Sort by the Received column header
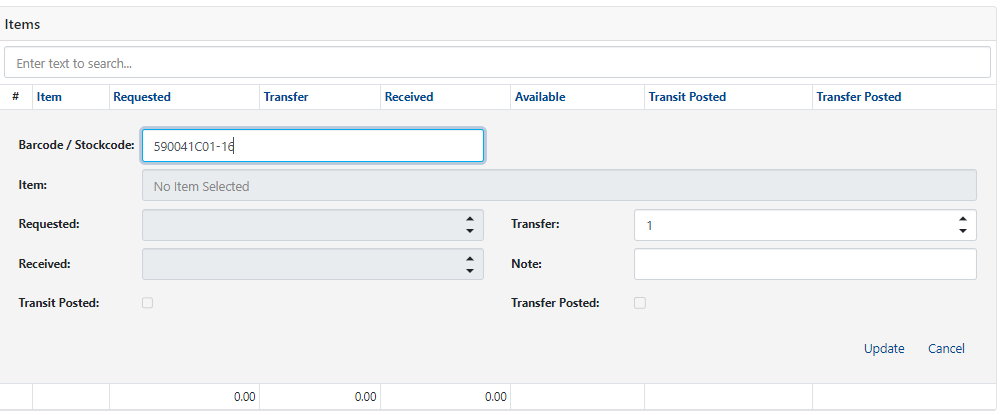The width and height of the screenshot is (1000, 415). [409, 97]
